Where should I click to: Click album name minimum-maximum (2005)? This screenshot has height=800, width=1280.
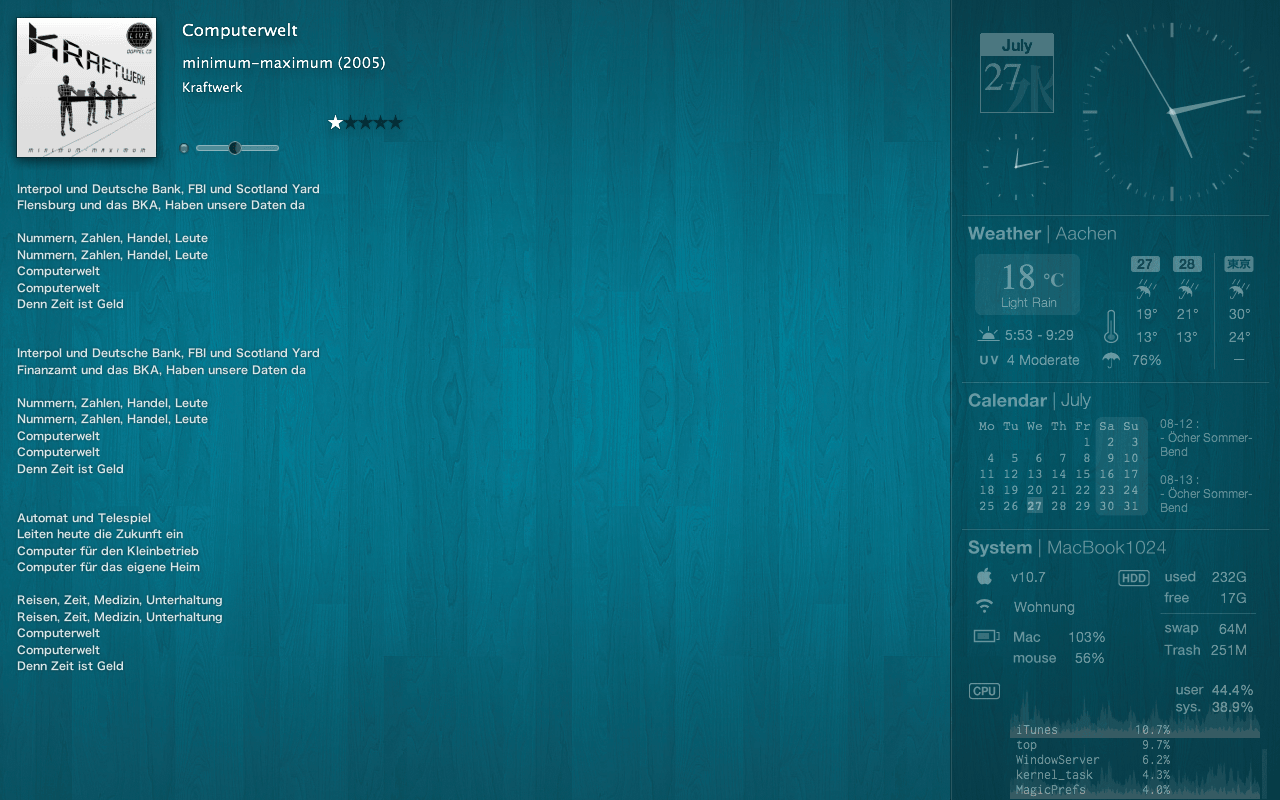point(284,63)
